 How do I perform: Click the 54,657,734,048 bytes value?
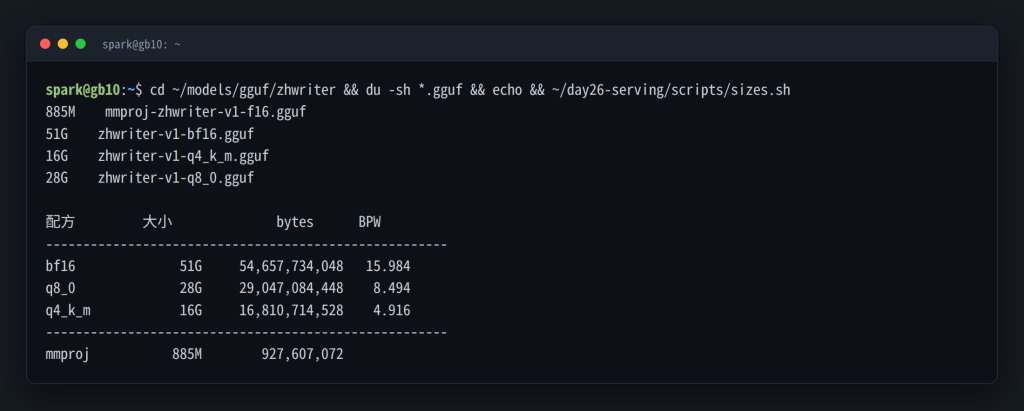(291, 266)
